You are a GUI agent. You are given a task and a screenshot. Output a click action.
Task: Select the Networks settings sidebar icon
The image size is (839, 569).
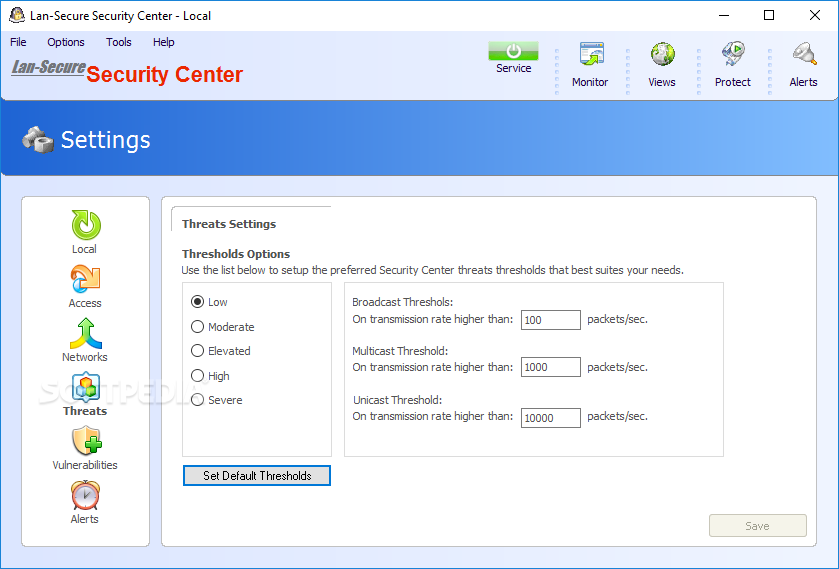tap(86, 333)
